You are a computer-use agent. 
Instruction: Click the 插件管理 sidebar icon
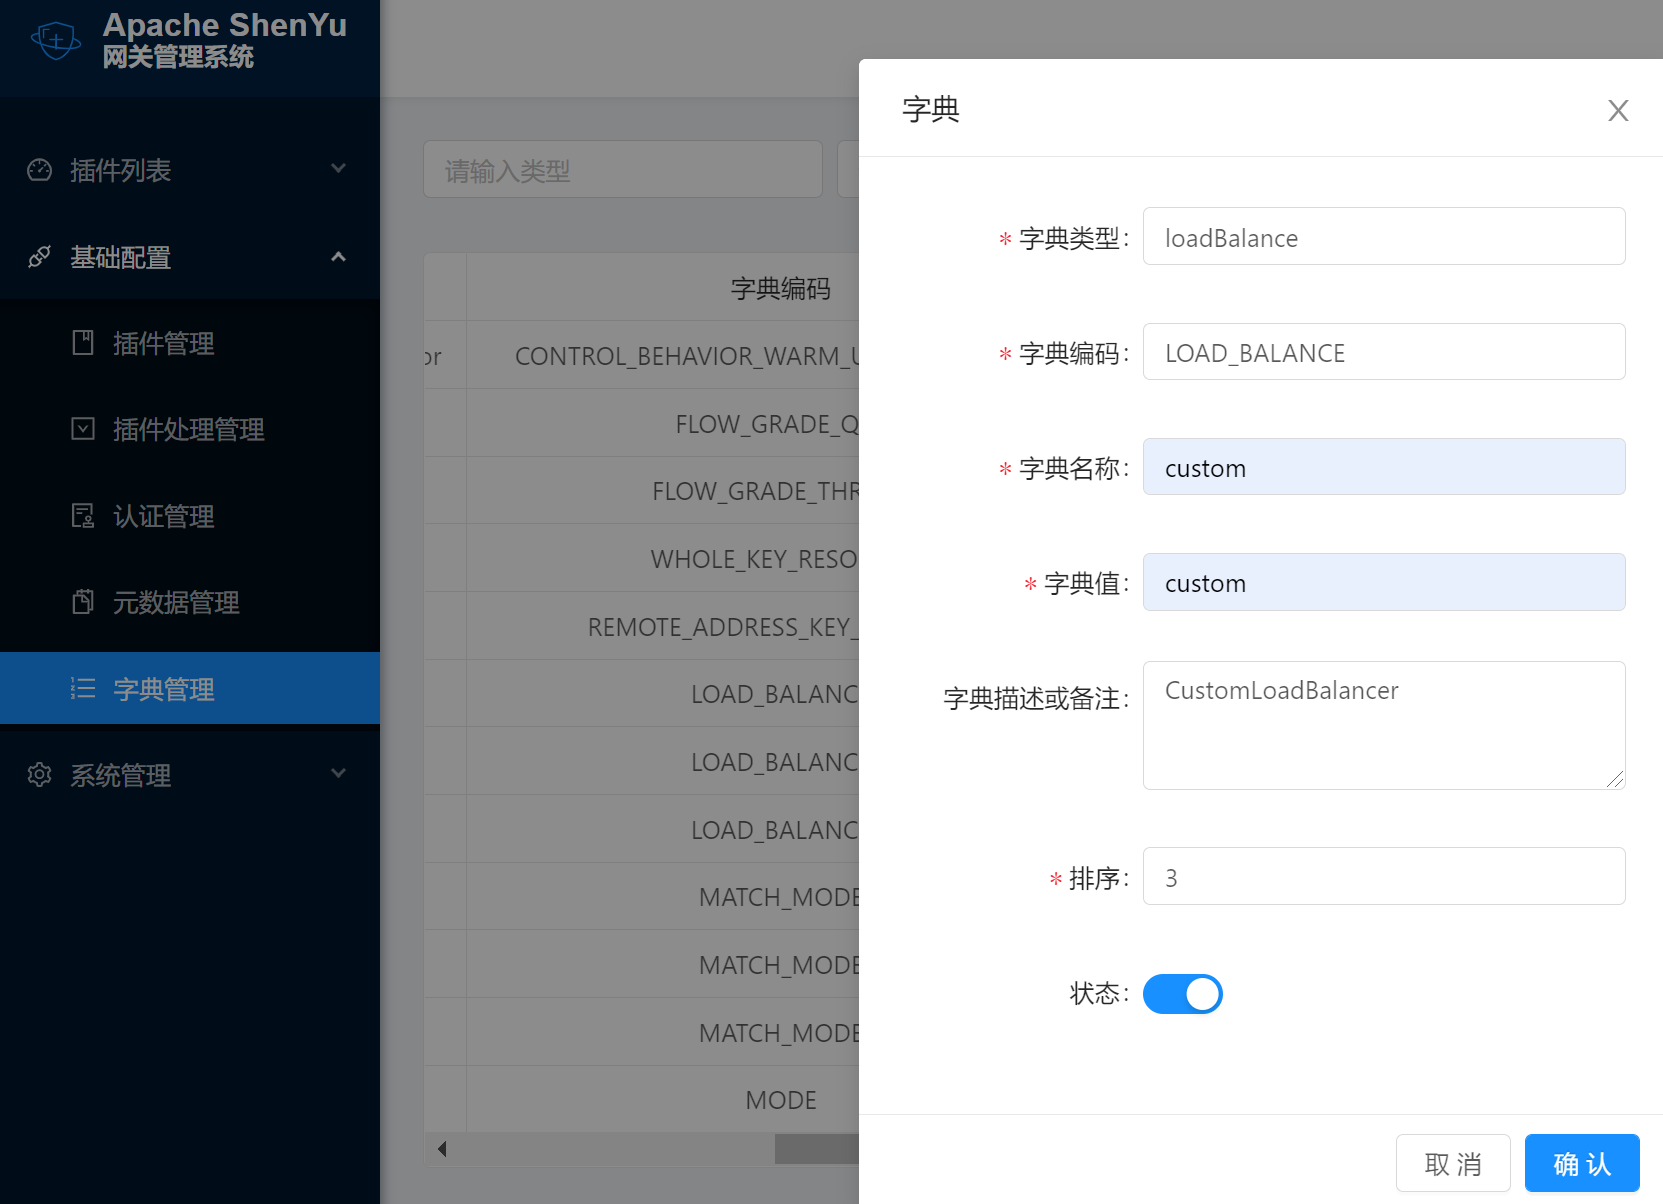coord(83,343)
